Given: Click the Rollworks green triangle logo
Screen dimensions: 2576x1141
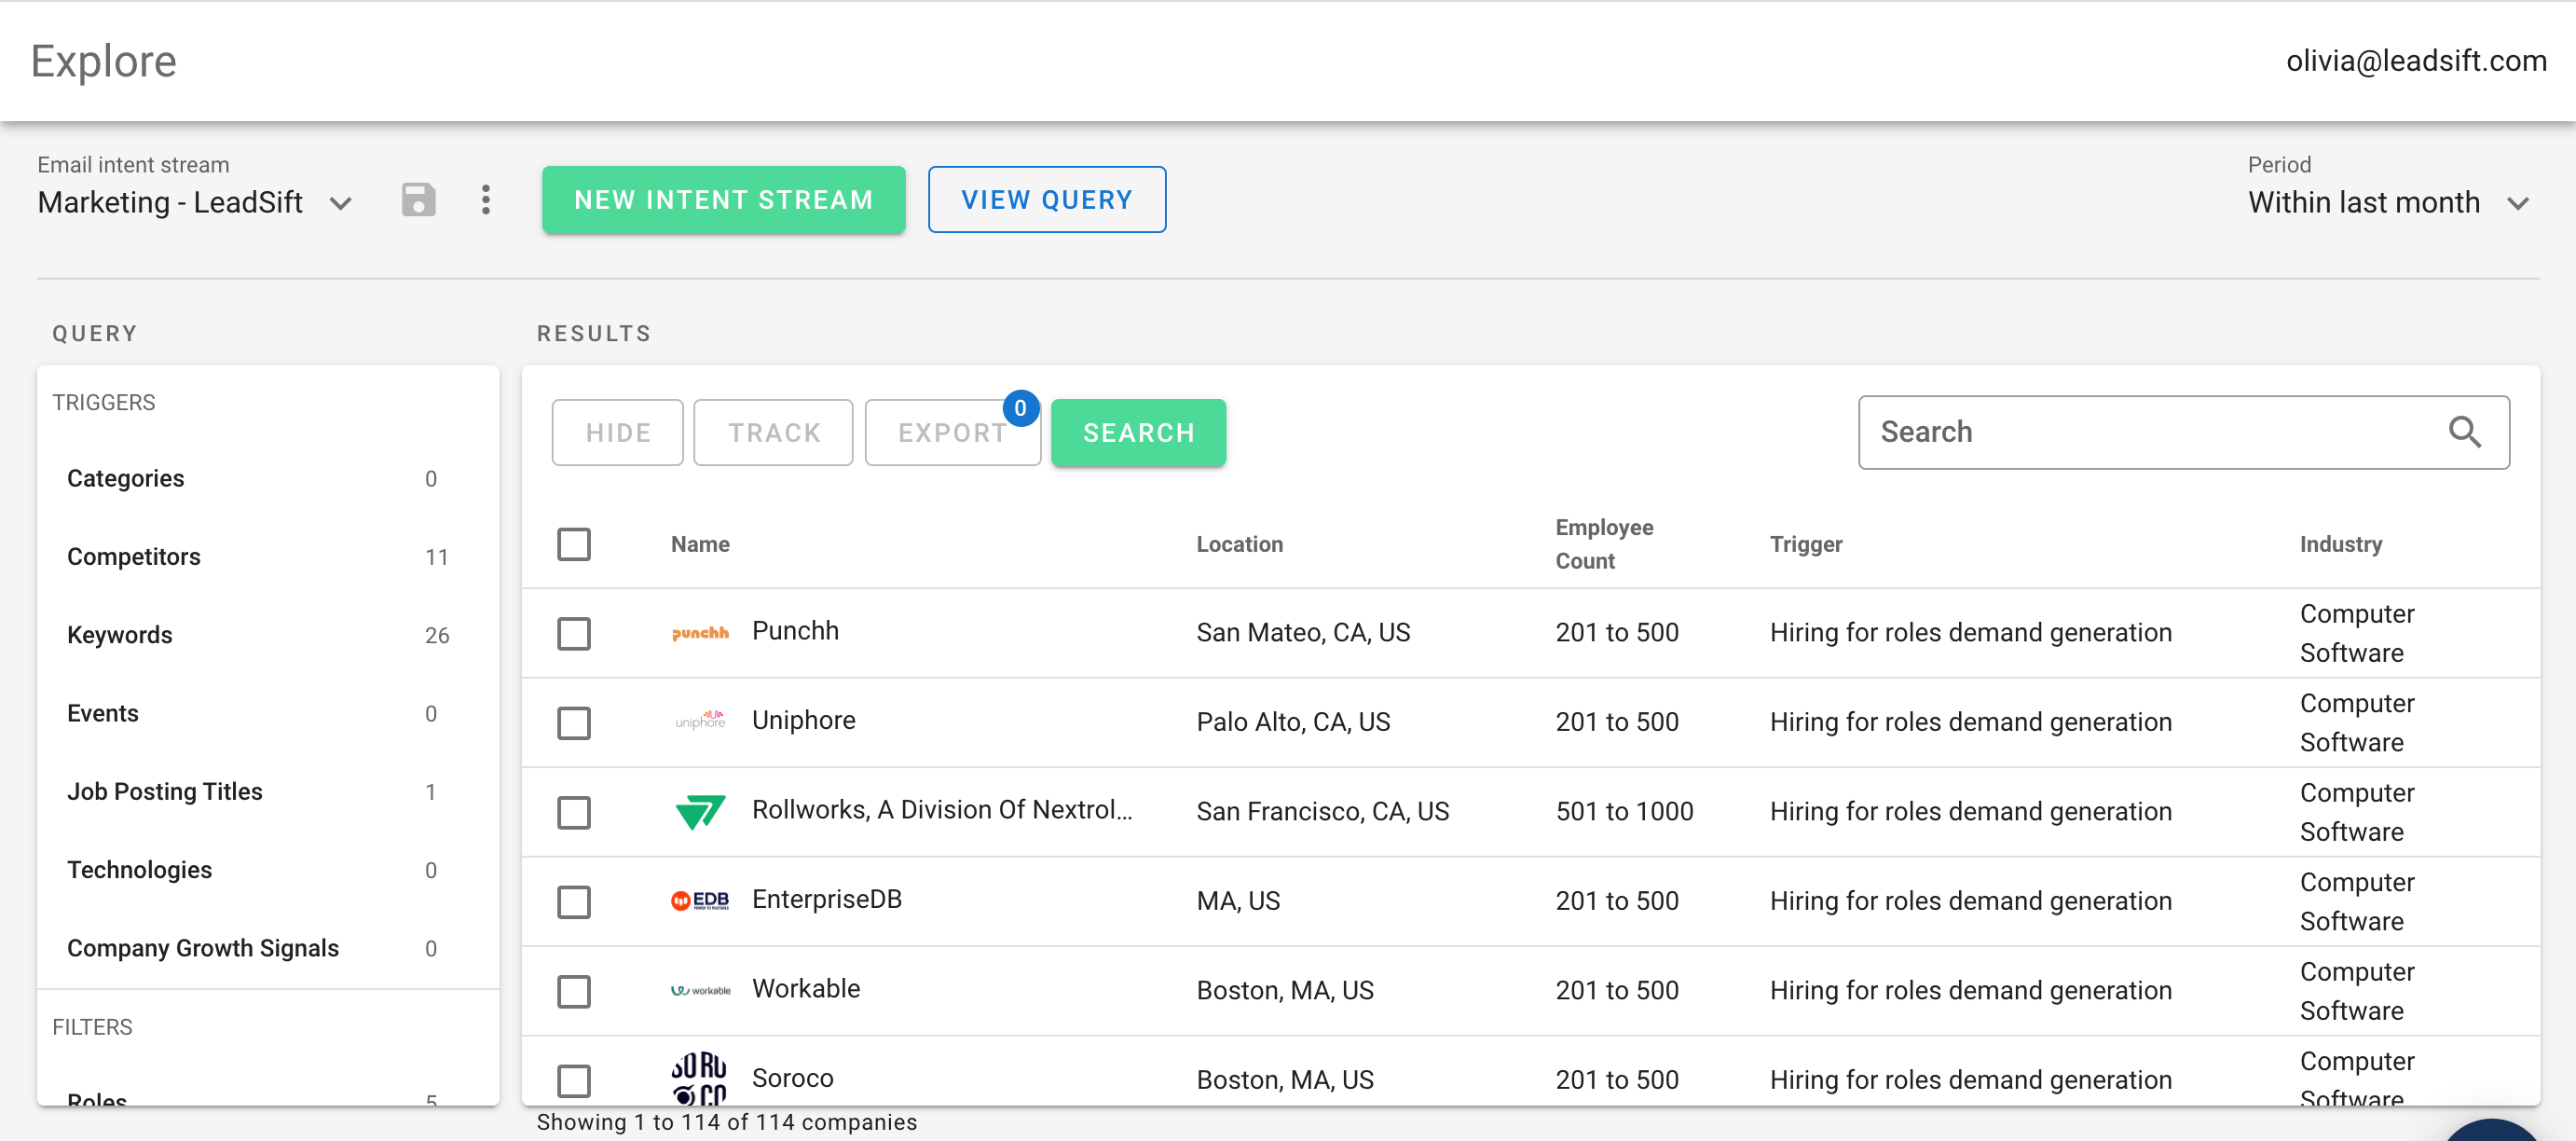Looking at the screenshot, I should 700,811.
